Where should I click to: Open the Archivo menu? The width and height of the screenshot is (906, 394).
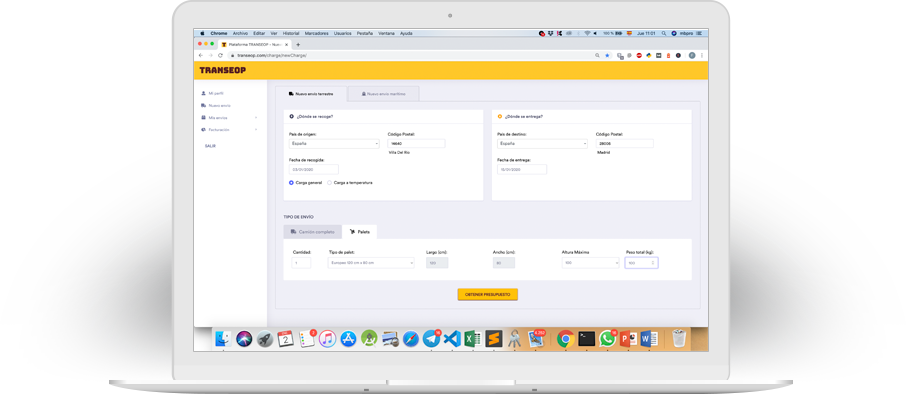240,34
